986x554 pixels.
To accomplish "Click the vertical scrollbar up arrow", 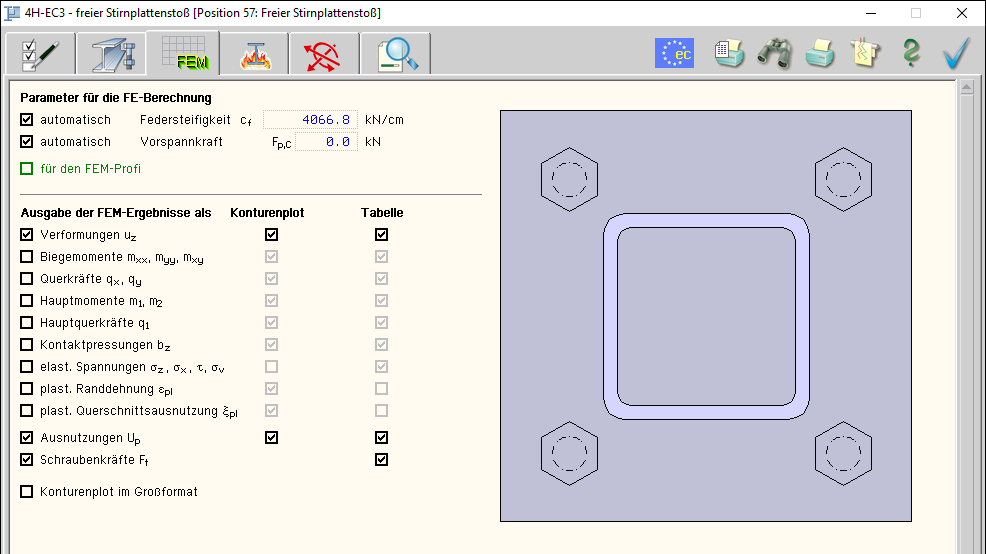I will [966, 88].
